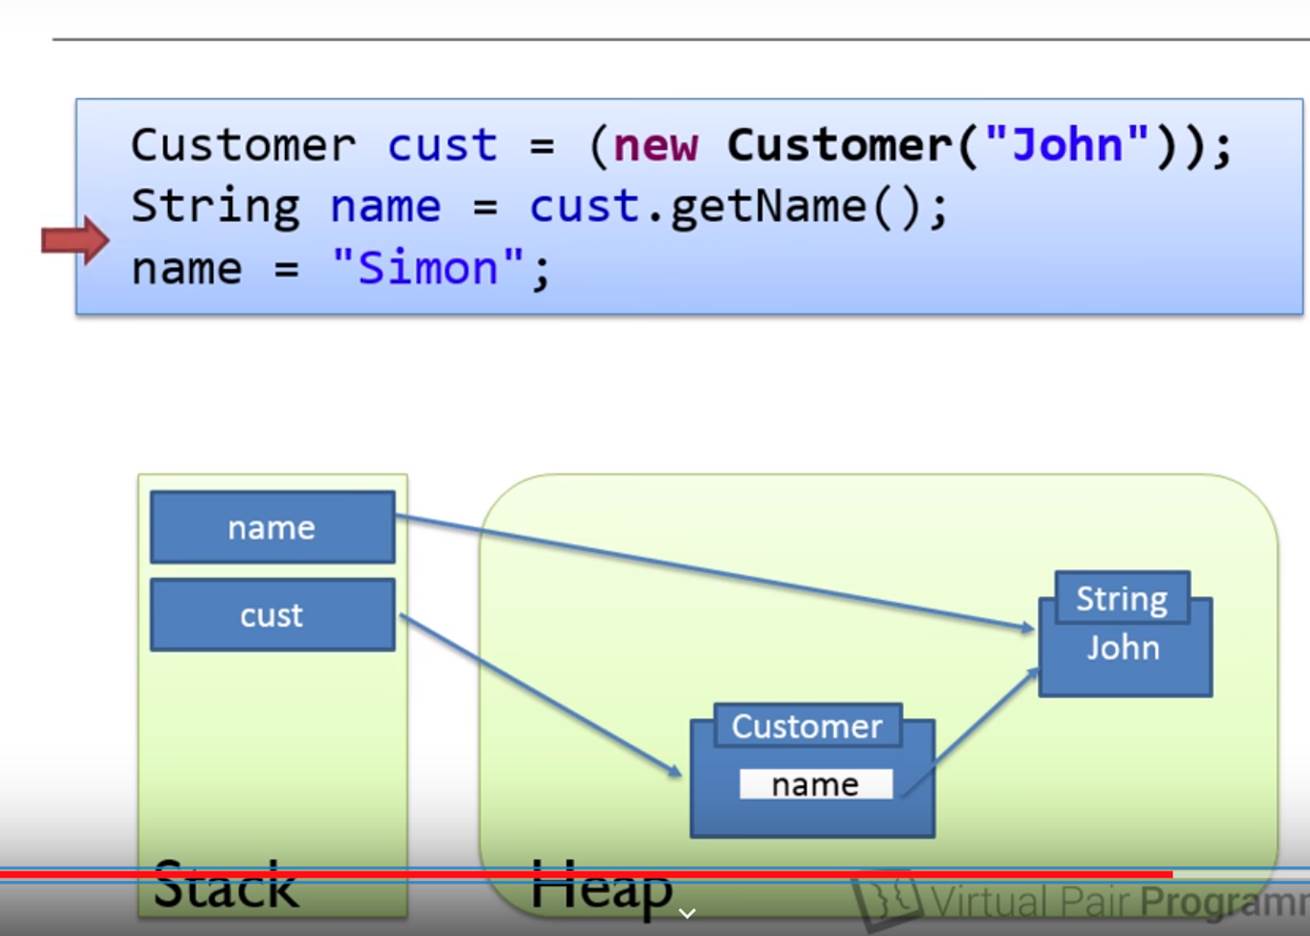Image resolution: width=1310 pixels, height=936 pixels.
Task: Click the Customer title tab label
Action: point(807,727)
